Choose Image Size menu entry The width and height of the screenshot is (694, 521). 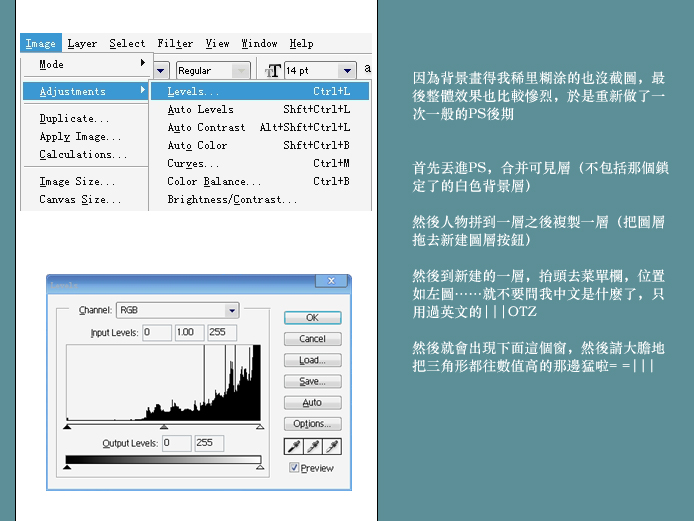coord(77,181)
